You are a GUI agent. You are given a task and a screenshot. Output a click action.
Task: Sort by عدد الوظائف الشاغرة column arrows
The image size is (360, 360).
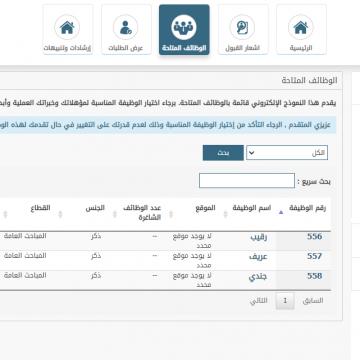click(x=115, y=214)
